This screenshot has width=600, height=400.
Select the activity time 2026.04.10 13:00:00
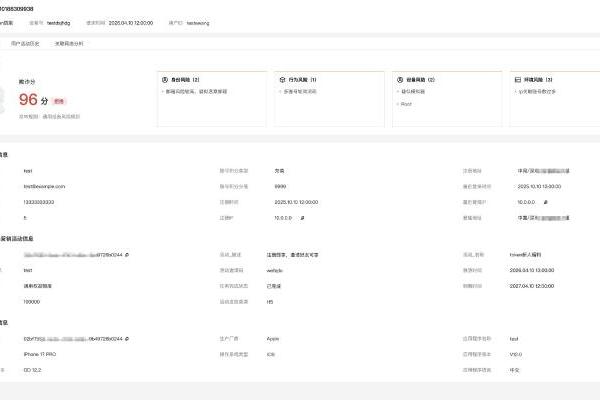[x=532, y=270]
